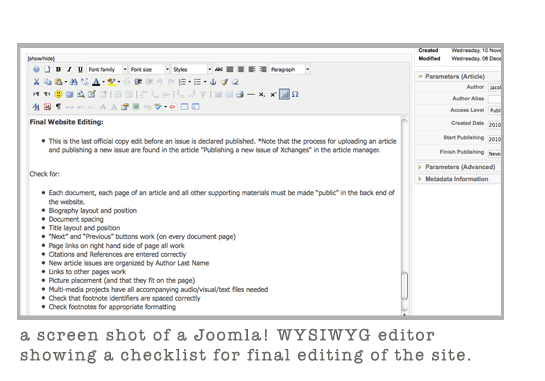Insert an emoticon with the smiley icon
The width and height of the screenshot is (545, 381).
pos(58,94)
